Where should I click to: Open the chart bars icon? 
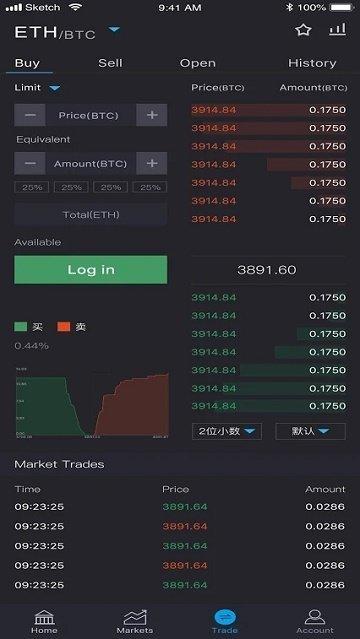[338, 29]
